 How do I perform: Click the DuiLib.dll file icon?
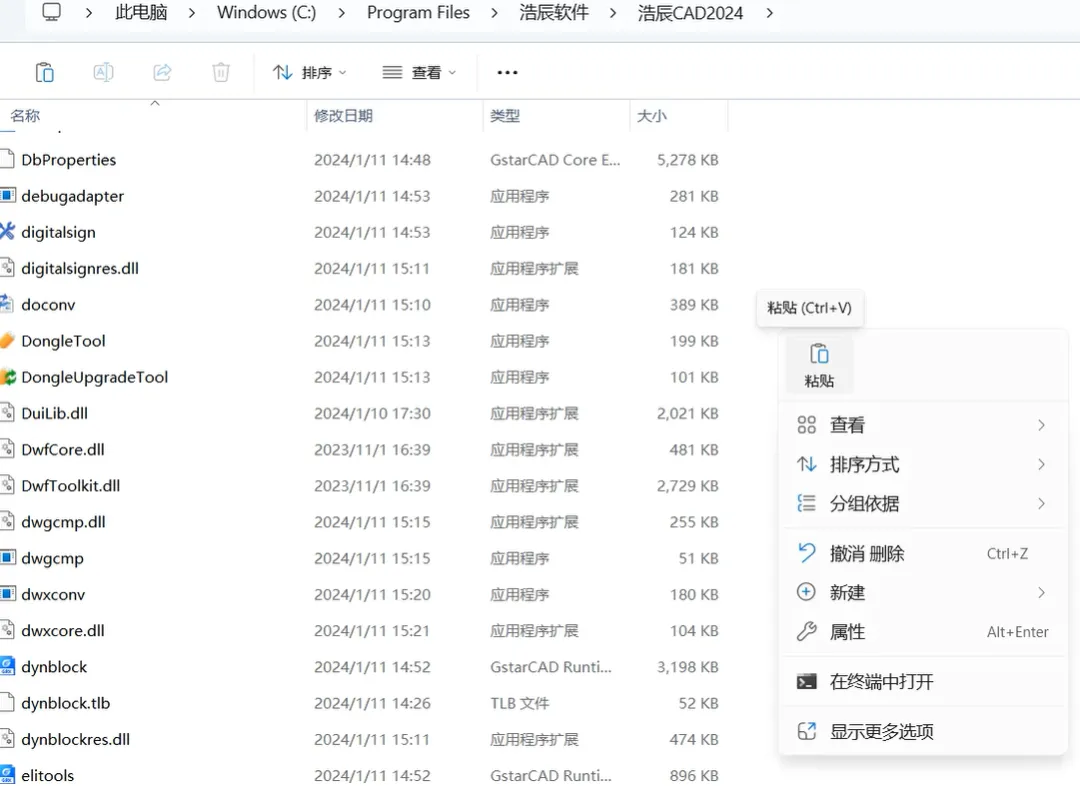coord(7,413)
